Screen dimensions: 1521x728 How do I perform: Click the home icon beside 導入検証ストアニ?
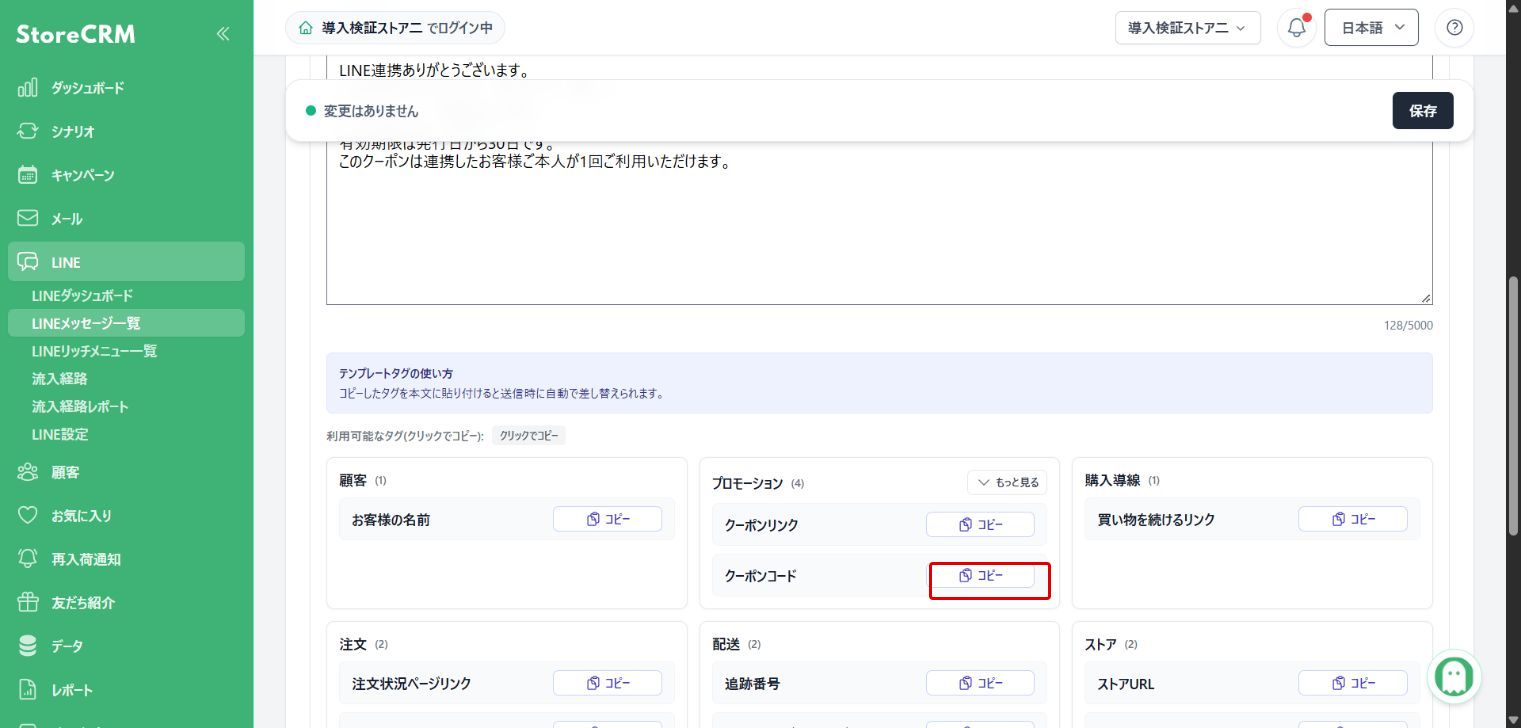306,28
